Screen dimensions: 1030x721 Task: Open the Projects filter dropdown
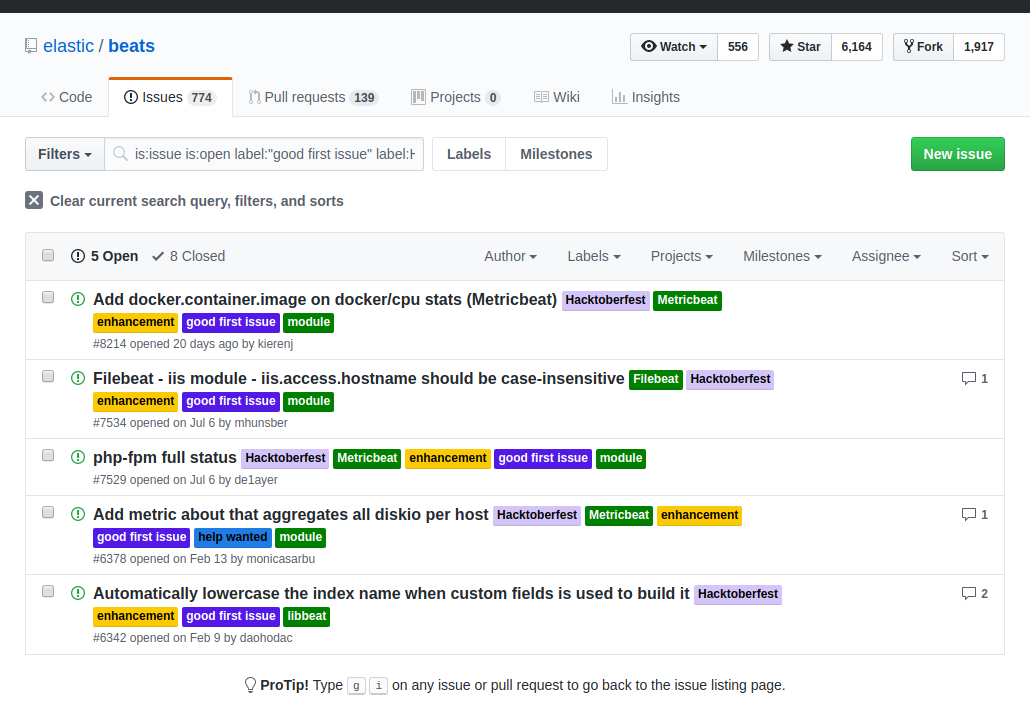point(681,256)
